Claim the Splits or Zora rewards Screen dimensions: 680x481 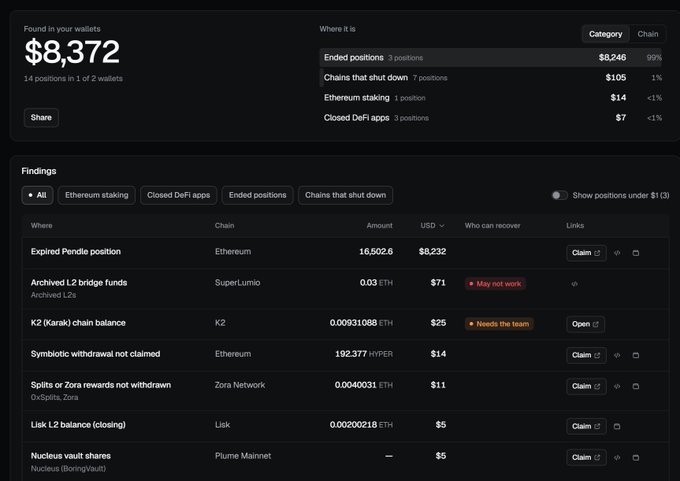[x=586, y=386]
